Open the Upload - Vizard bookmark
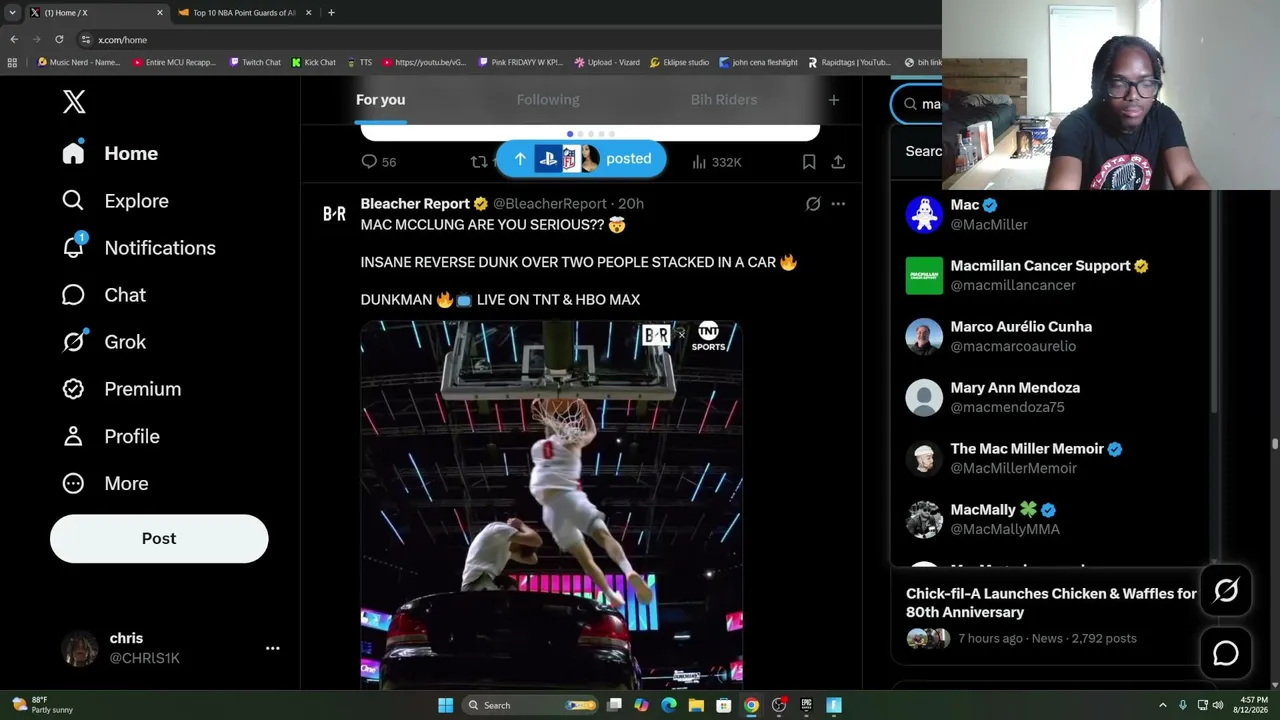1280x720 pixels. pos(607,63)
